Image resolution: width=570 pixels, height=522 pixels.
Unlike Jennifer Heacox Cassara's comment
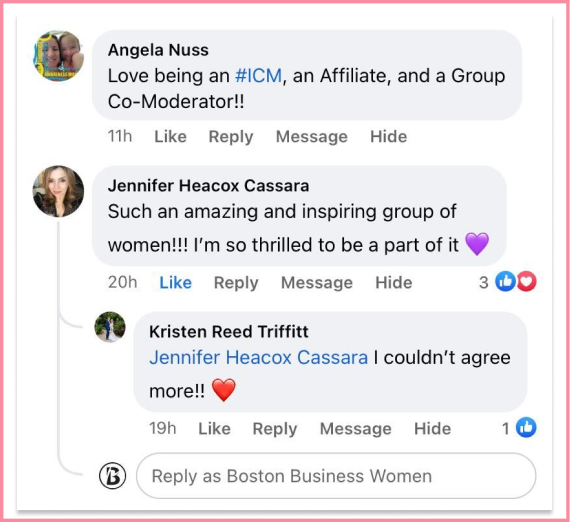click(176, 282)
